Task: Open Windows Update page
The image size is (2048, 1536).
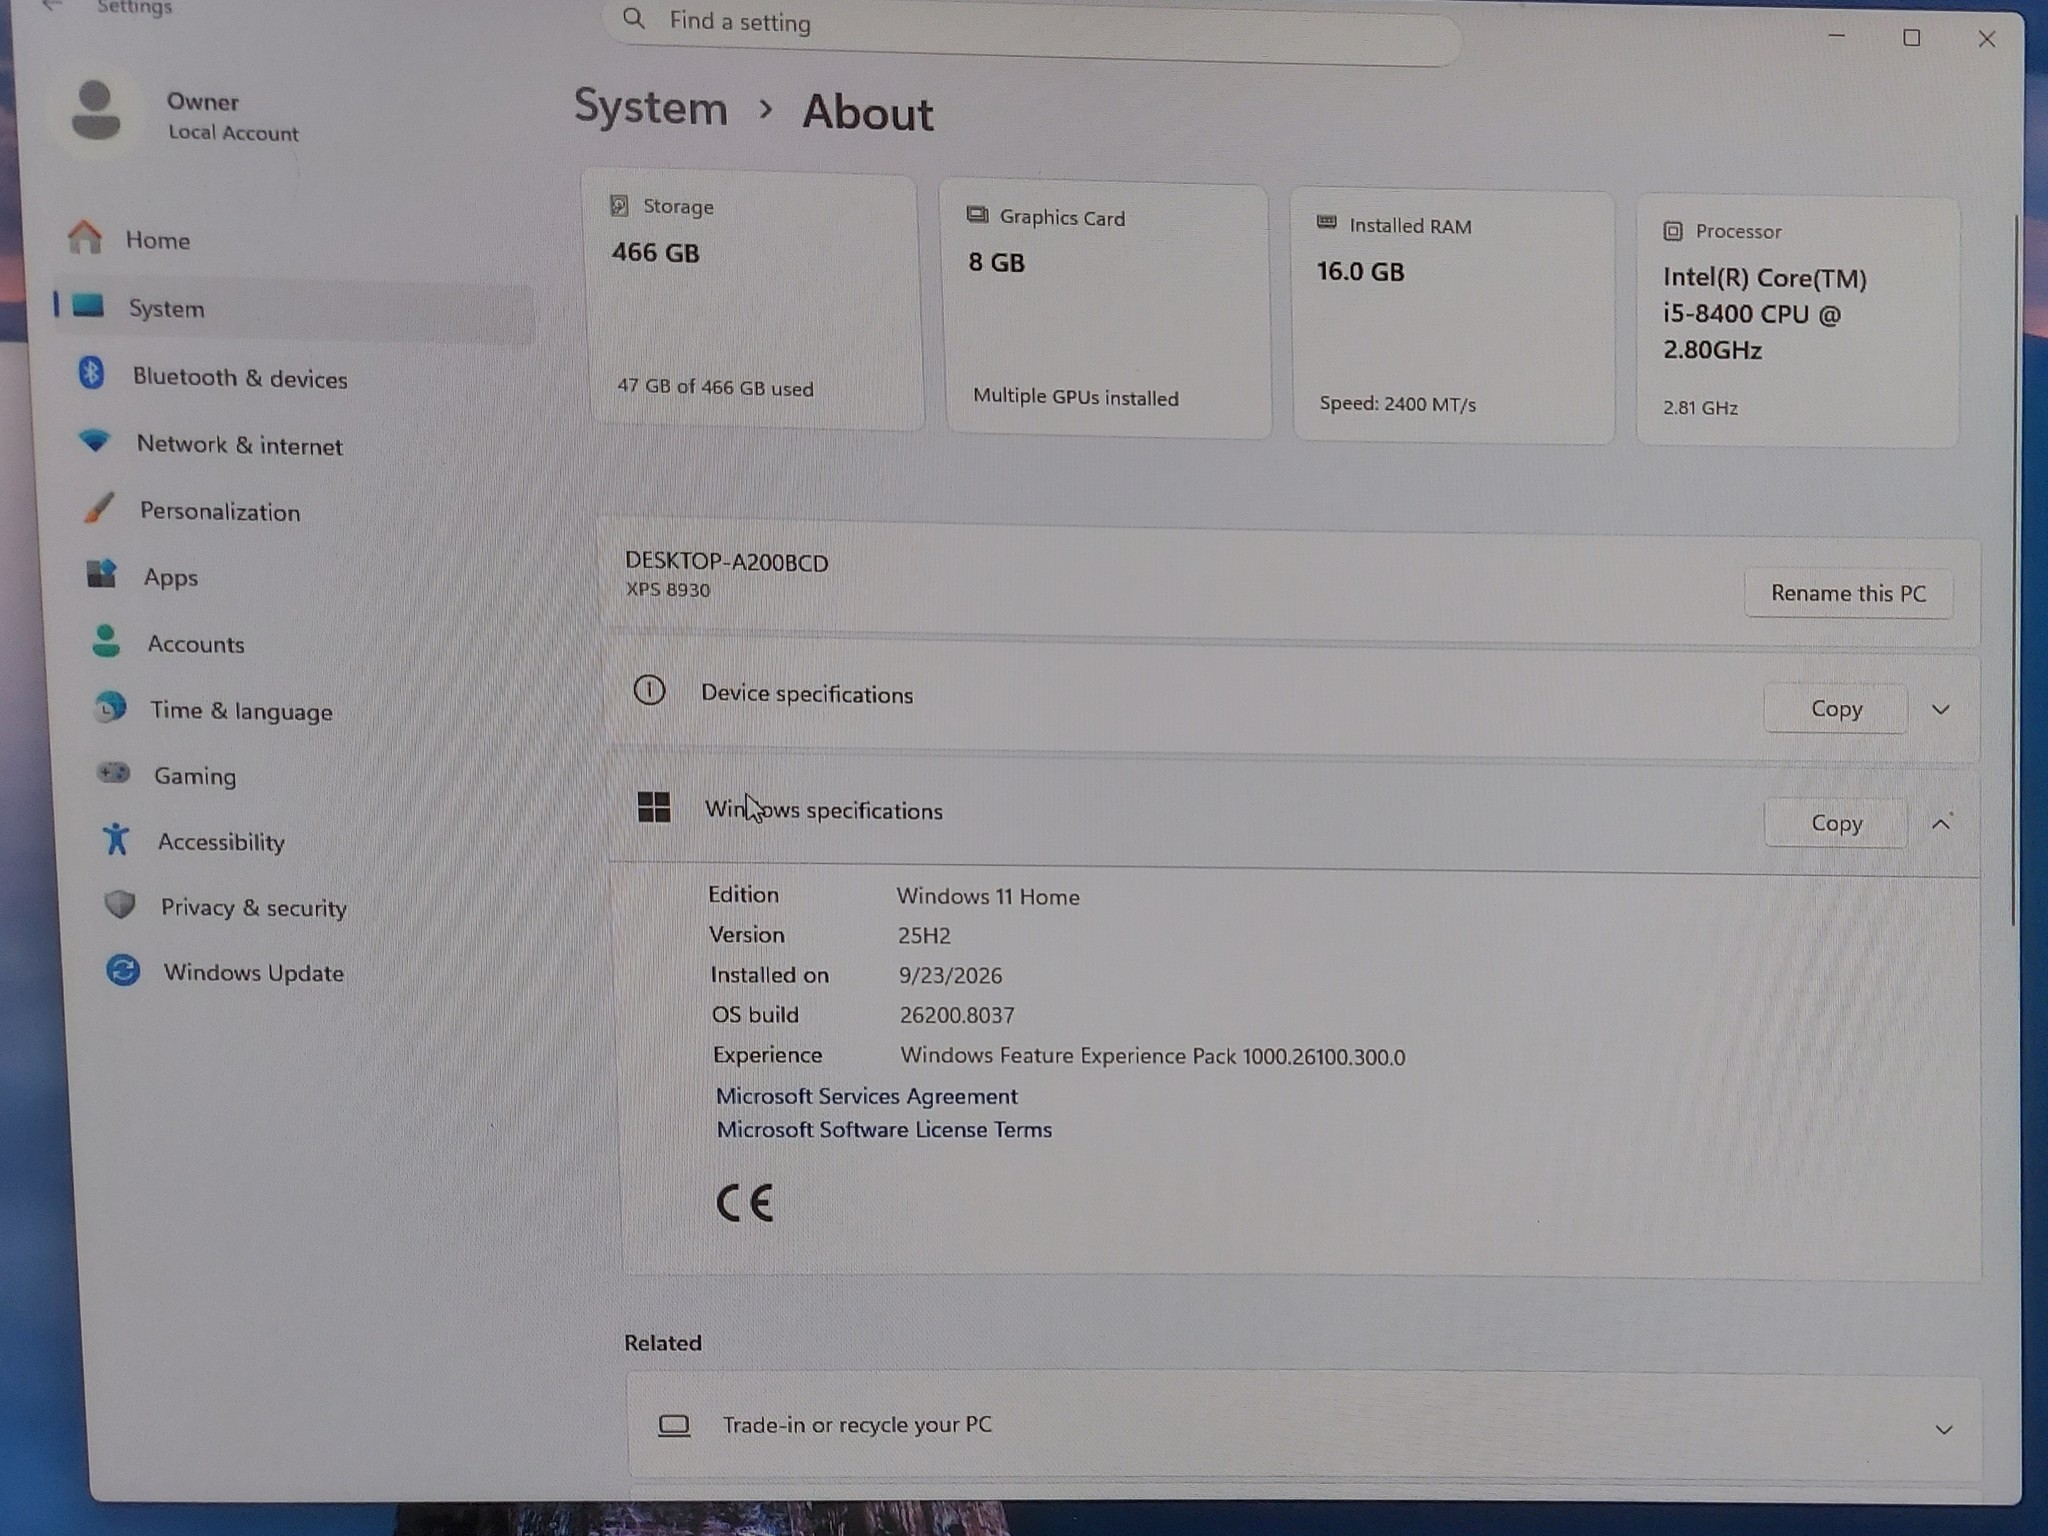Action: [254, 972]
